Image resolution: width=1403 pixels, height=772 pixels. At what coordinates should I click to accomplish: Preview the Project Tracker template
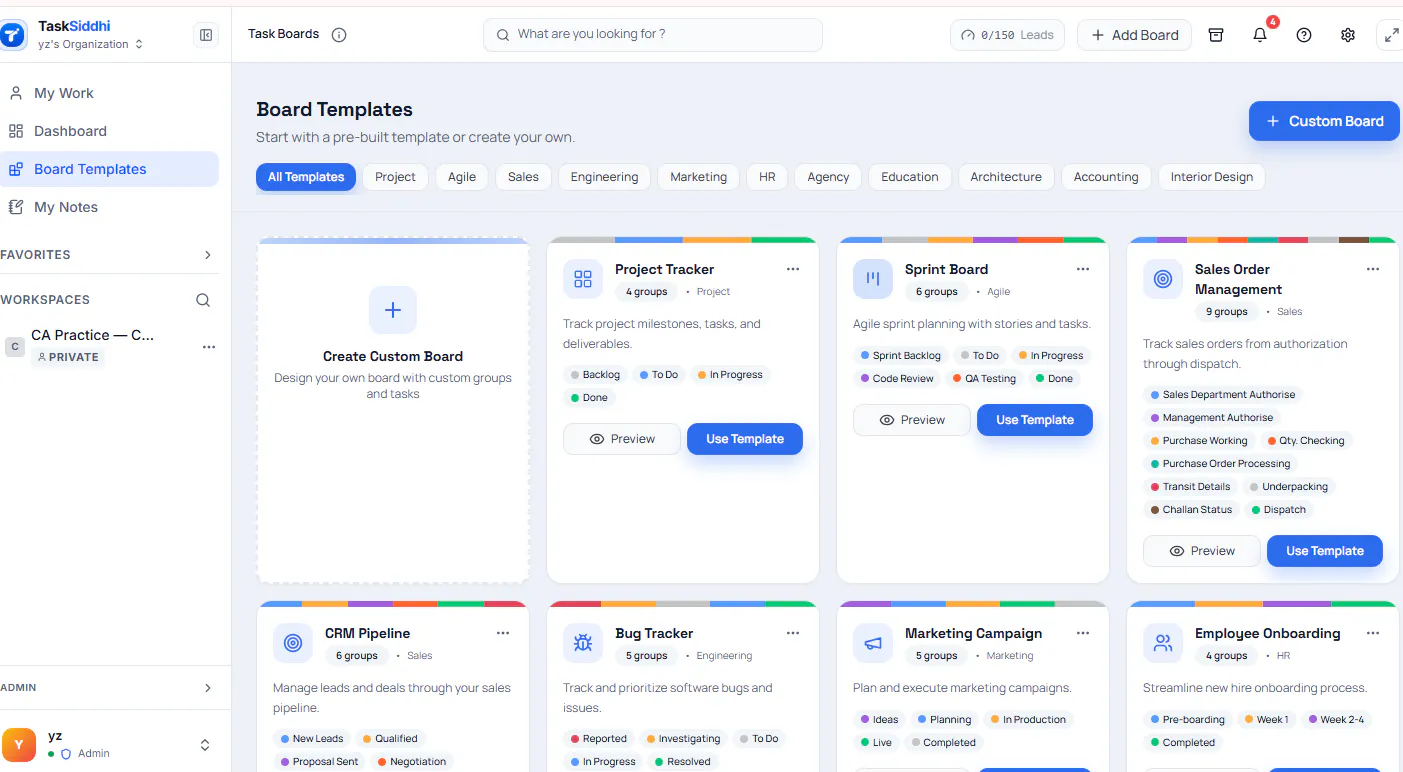(621, 439)
